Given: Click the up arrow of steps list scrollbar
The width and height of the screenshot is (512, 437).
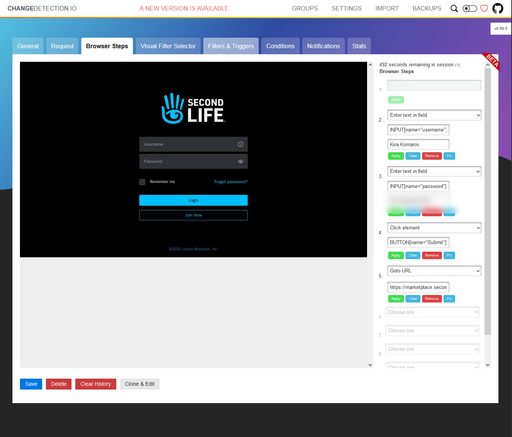Looking at the screenshot, I should tap(488, 65).
